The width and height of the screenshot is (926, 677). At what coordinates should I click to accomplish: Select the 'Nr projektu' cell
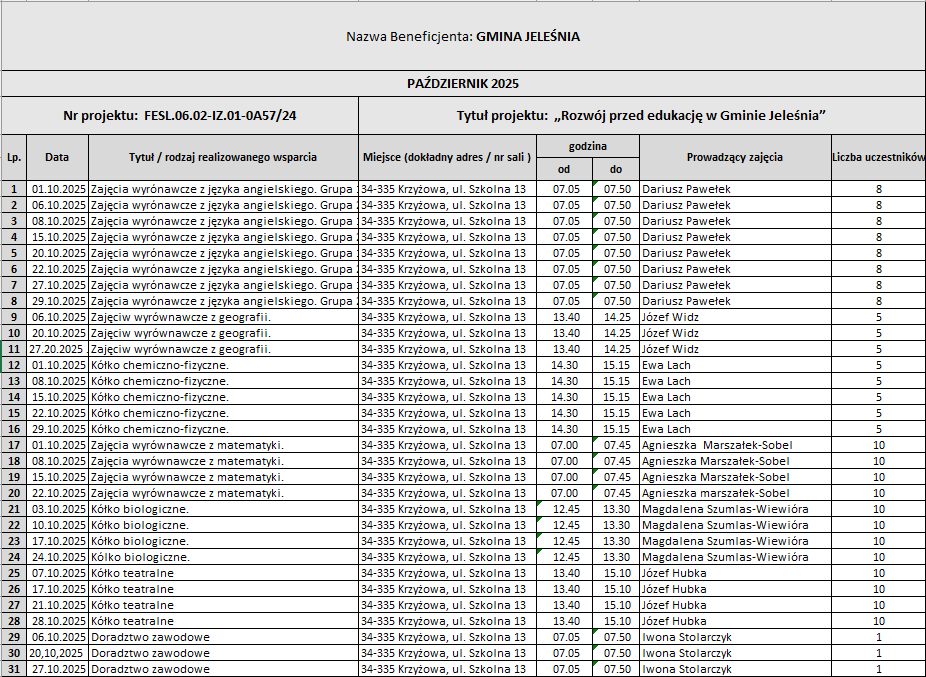click(x=180, y=116)
